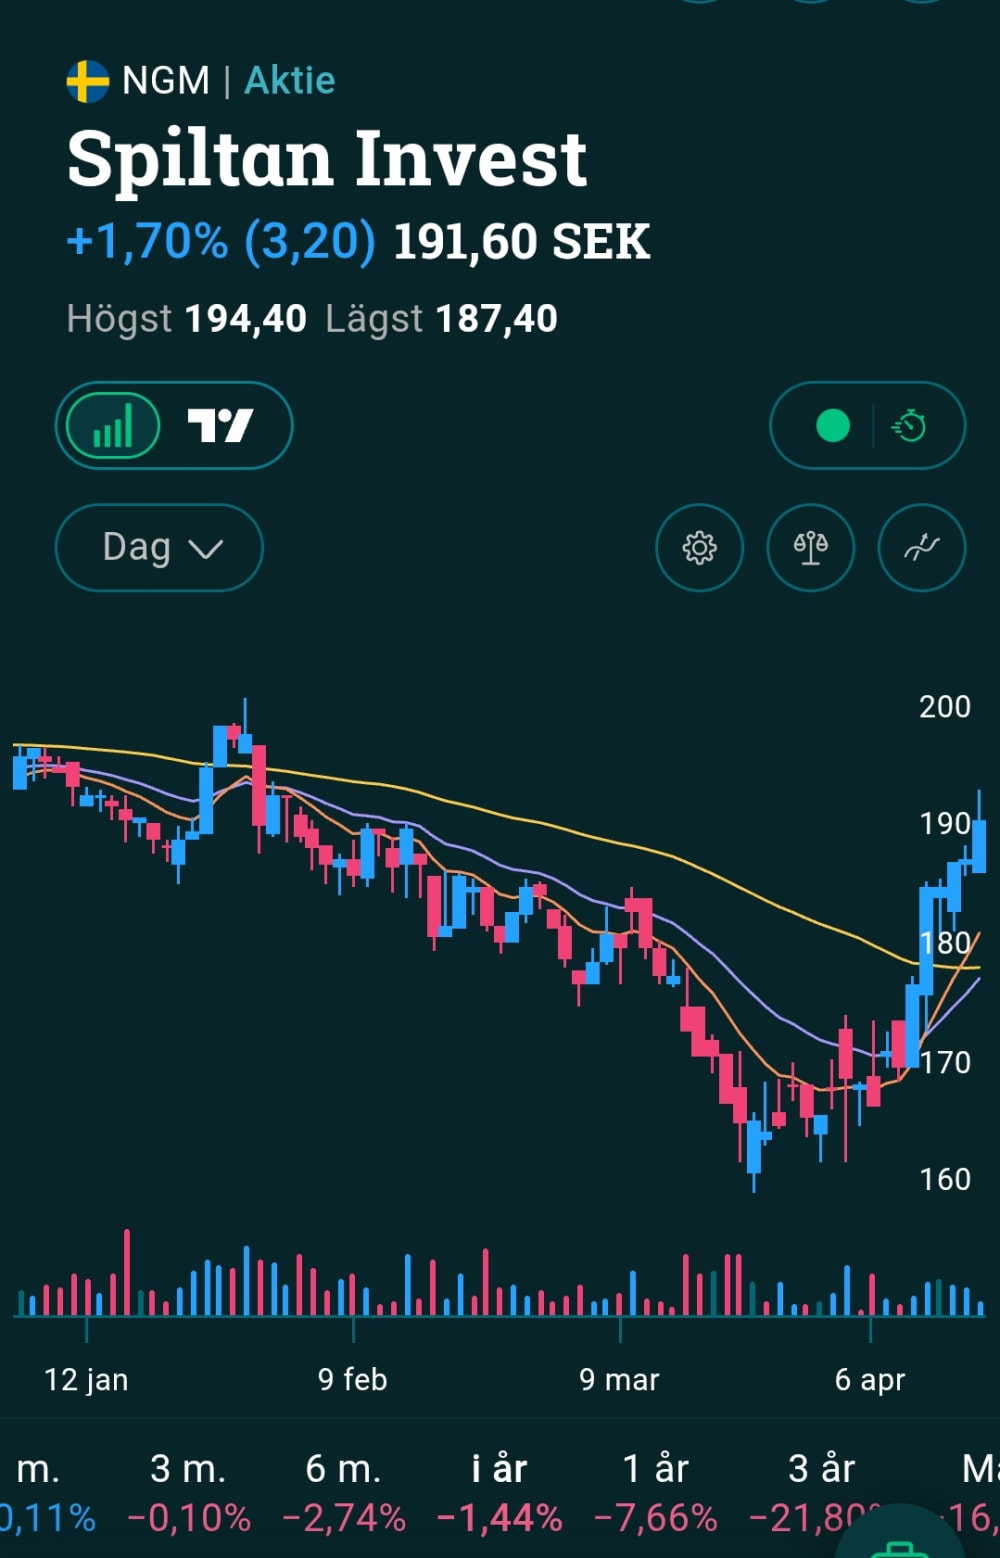Tap the Swedish flag icon

[88, 81]
